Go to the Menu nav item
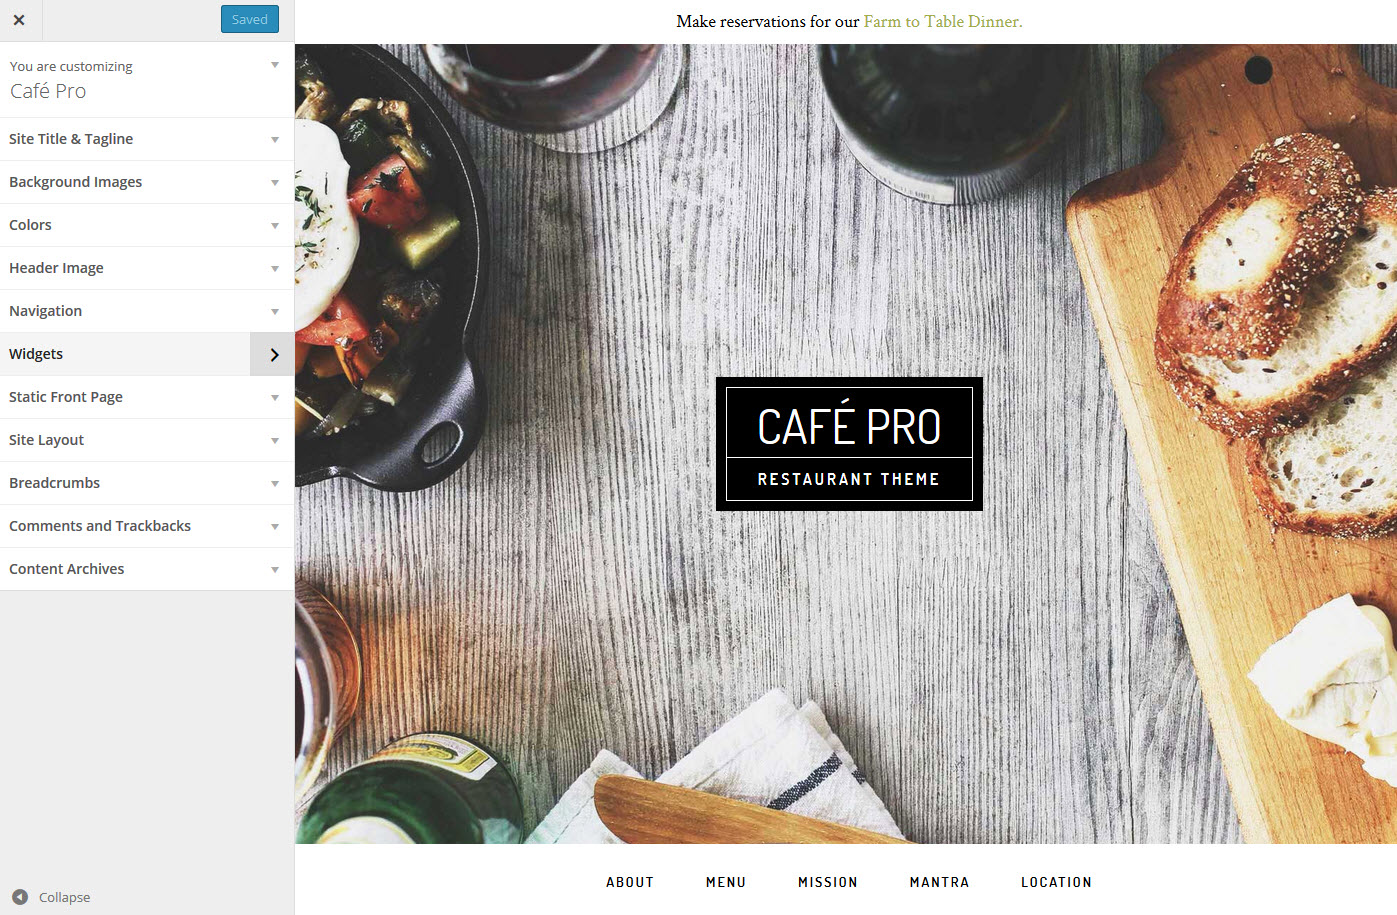1397x915 pixels. tap(726, 882)
